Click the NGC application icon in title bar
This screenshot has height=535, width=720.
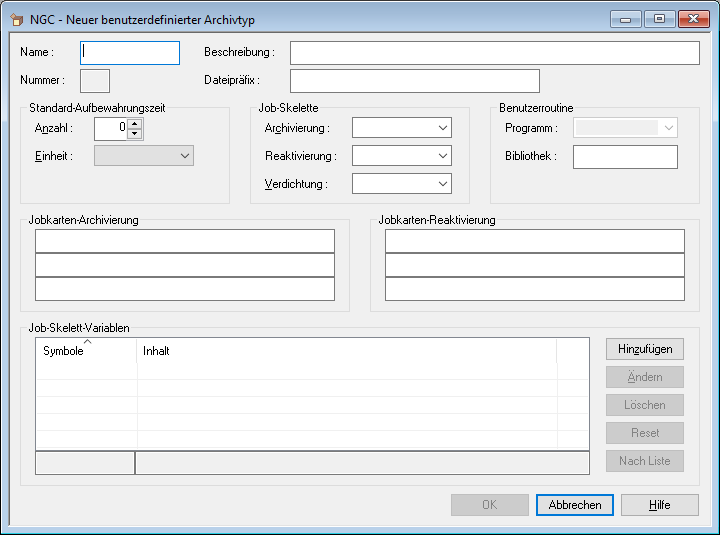(x=16, y=19)
